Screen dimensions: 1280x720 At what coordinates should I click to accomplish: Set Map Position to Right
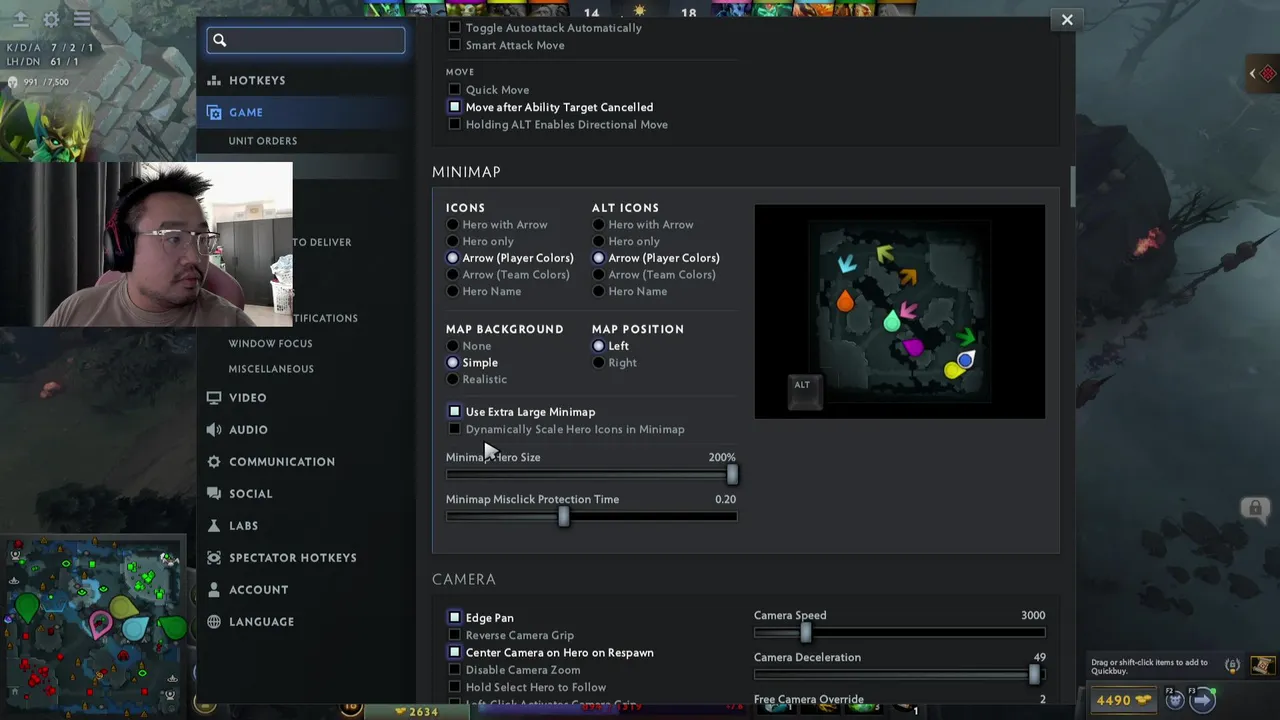point(599,362)
